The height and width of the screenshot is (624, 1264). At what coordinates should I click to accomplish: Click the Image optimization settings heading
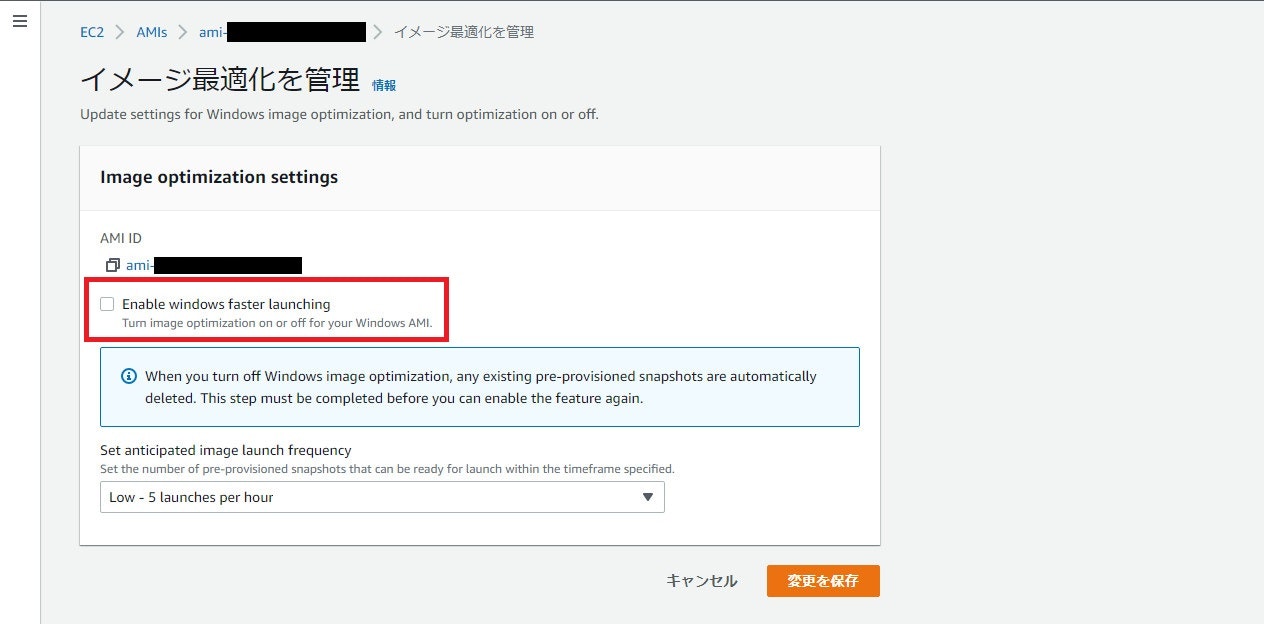click(219, 177)
